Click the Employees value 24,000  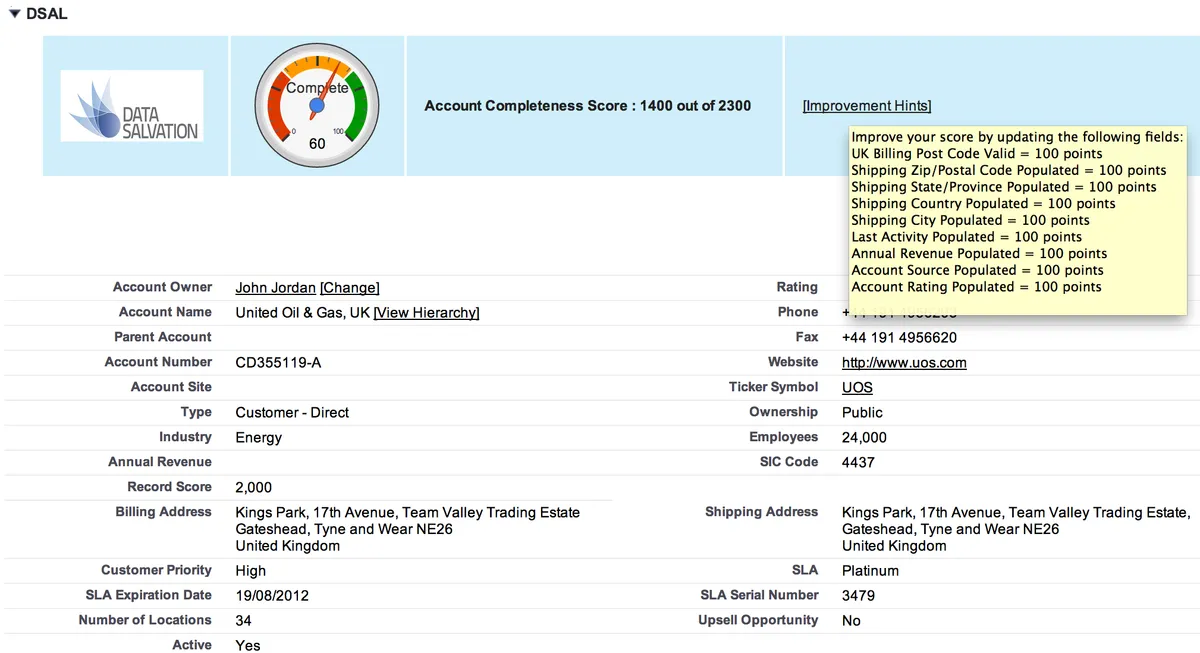coord(864,438)
